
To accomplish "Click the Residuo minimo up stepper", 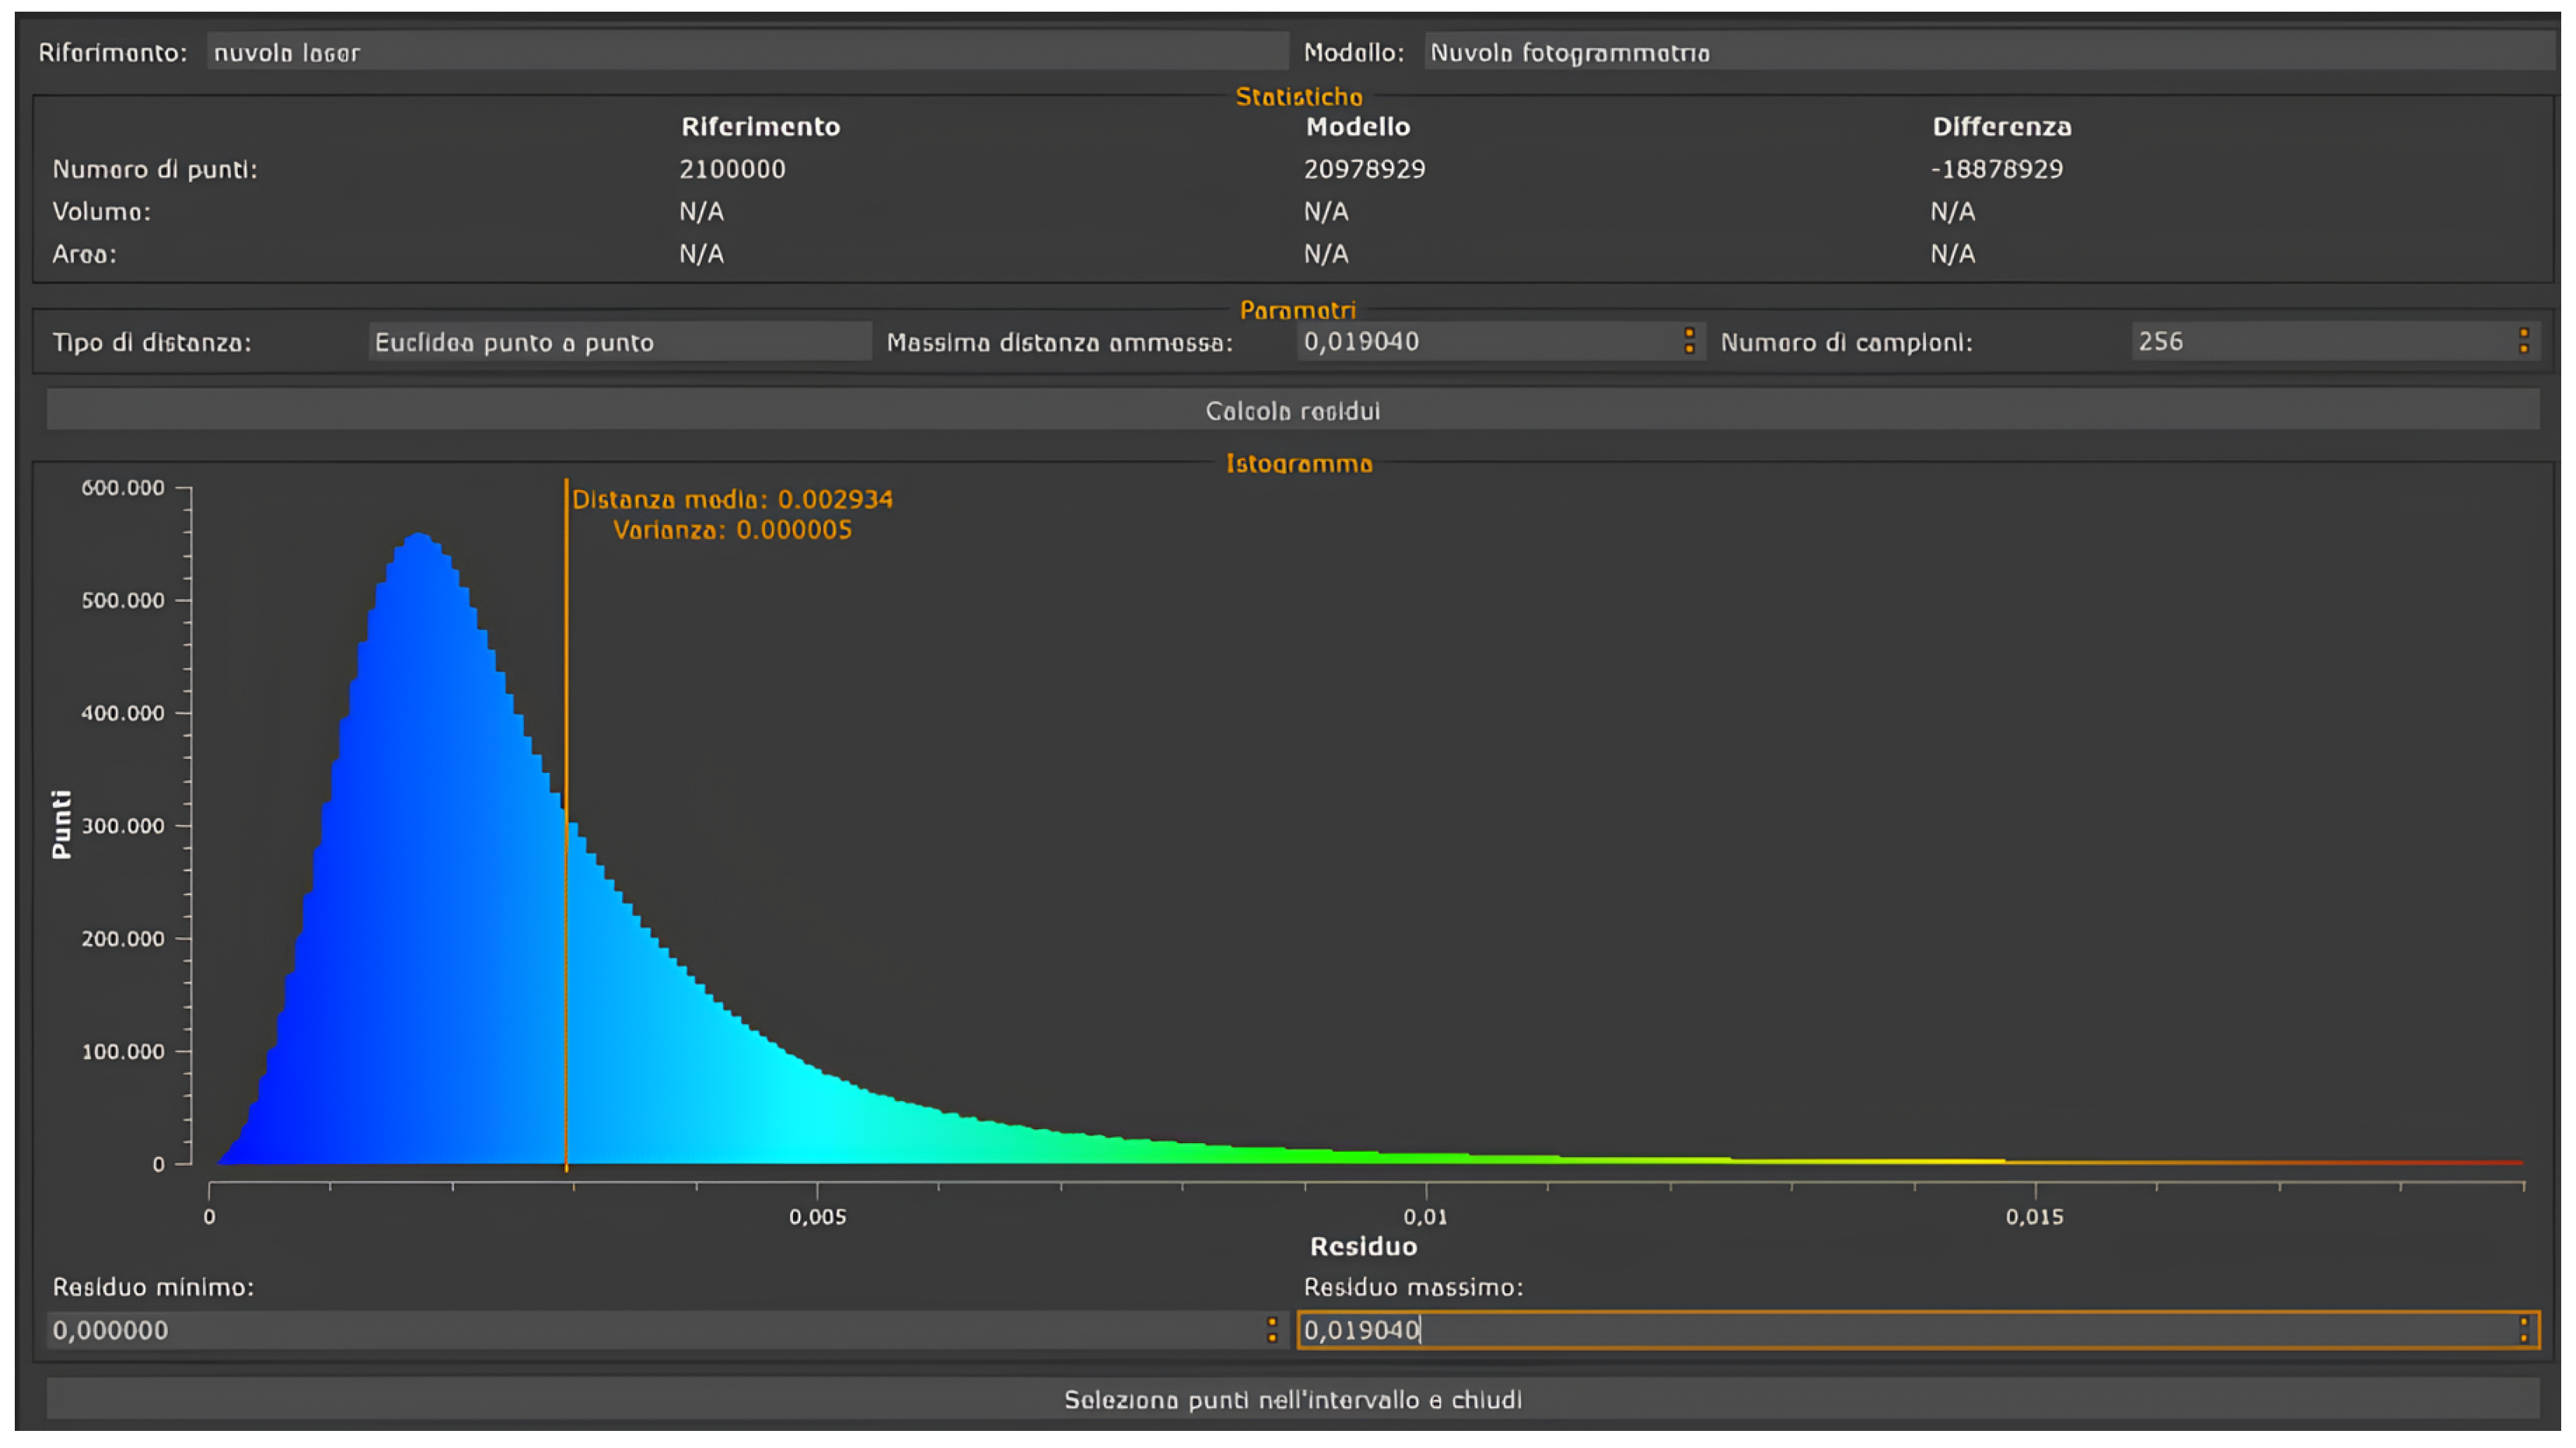I will [1272, 1321].
